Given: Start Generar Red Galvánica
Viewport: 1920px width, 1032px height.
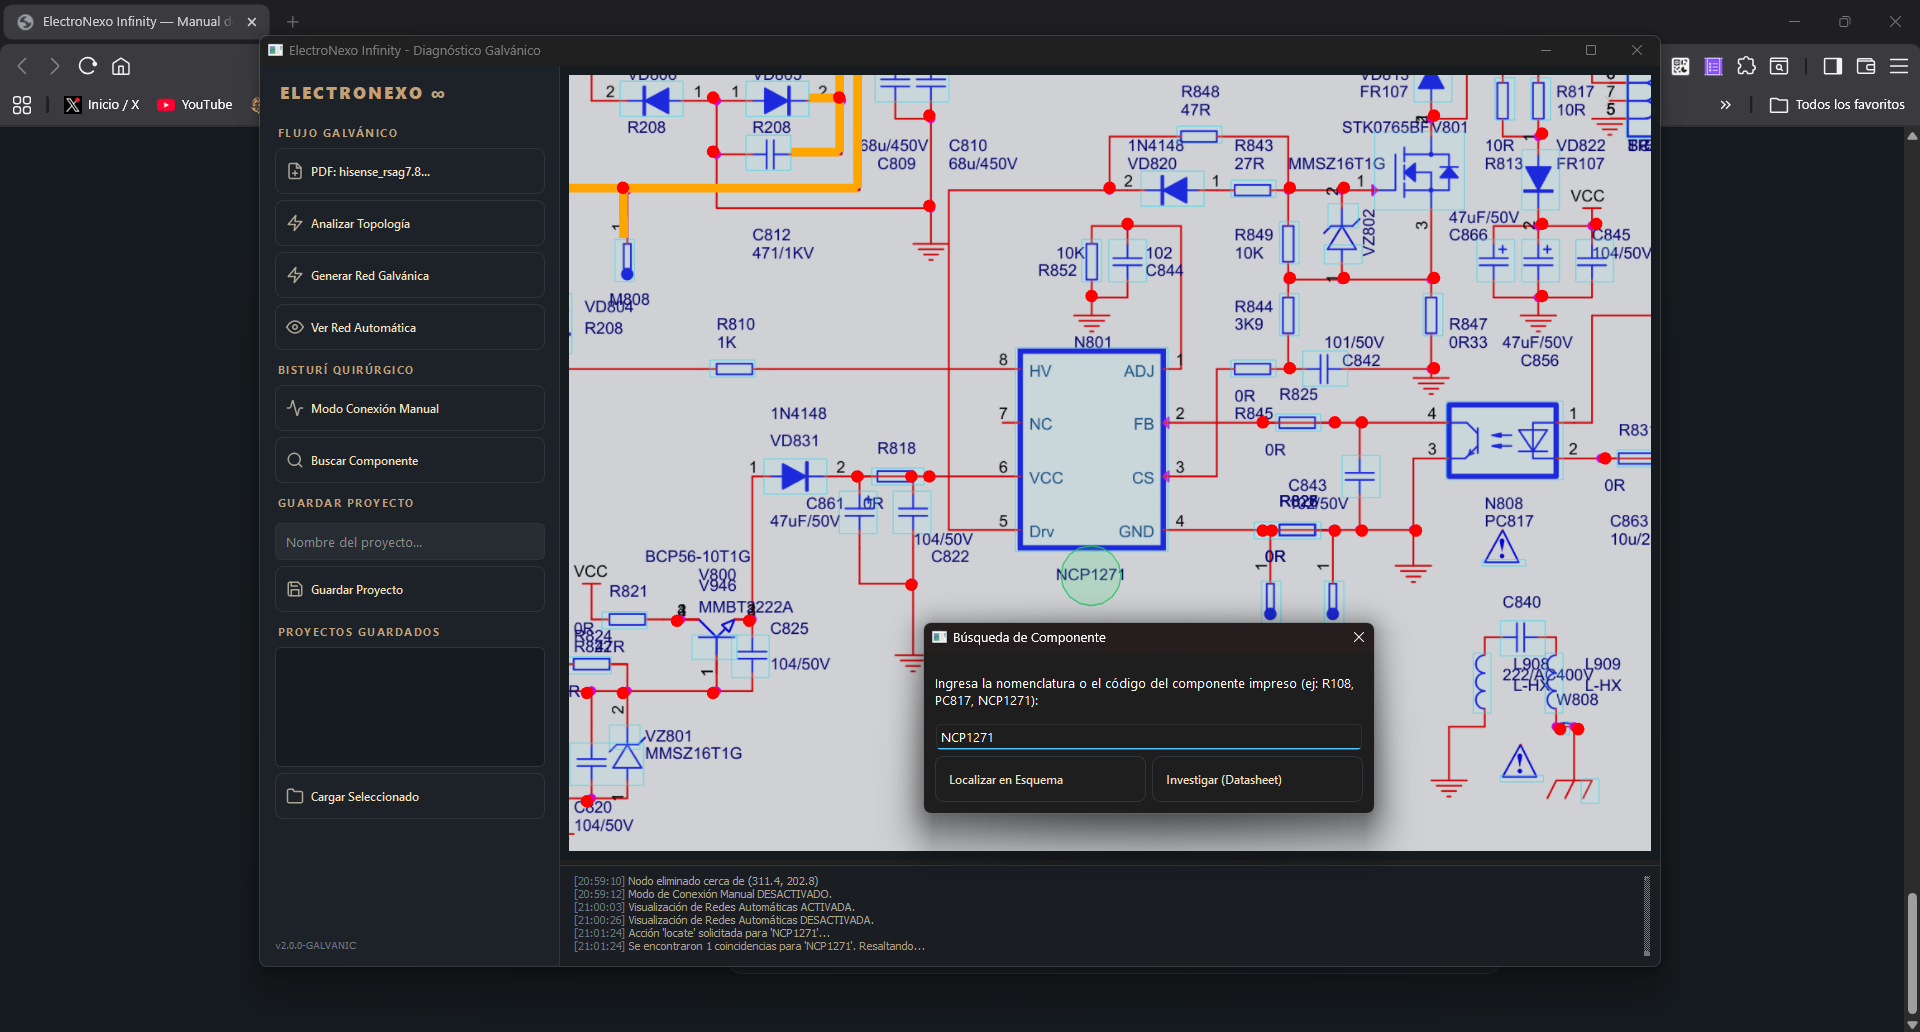Looking at the screenshot, I should (410, 276).
